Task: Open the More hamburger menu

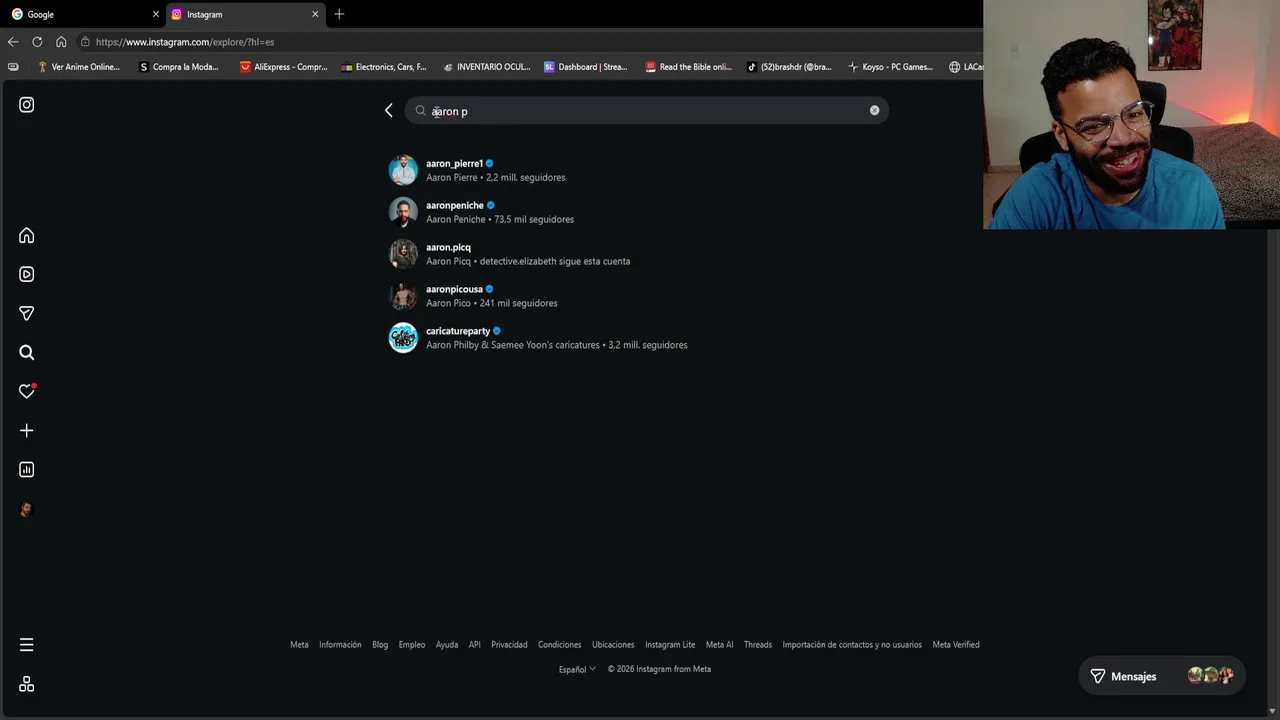Action: coord(27,645)
